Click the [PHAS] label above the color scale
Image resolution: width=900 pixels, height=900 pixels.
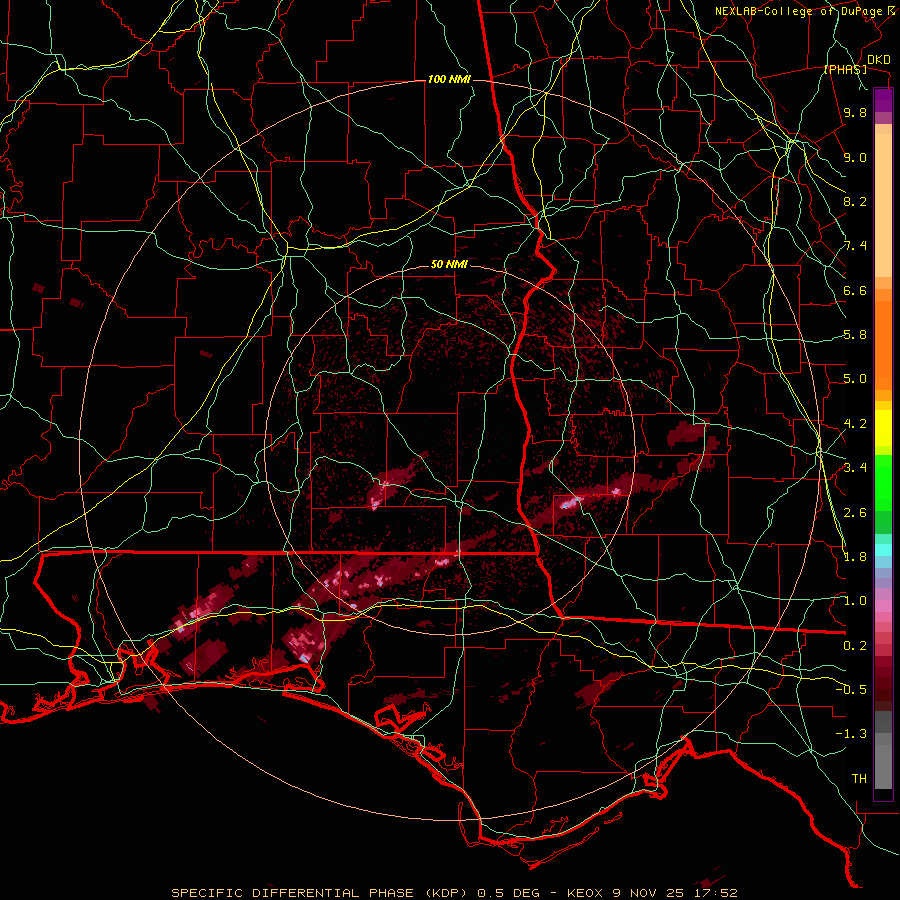(845, 69)
